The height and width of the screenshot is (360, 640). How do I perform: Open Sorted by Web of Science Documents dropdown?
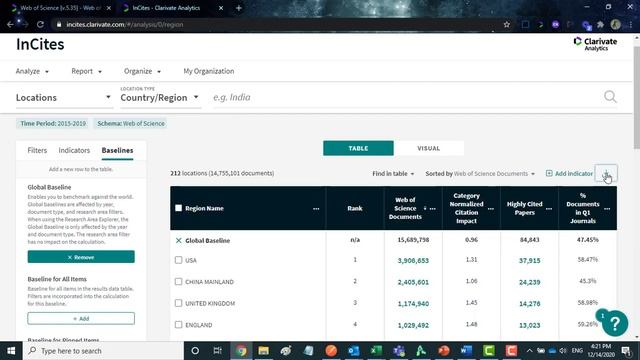[x=480, y=174]
